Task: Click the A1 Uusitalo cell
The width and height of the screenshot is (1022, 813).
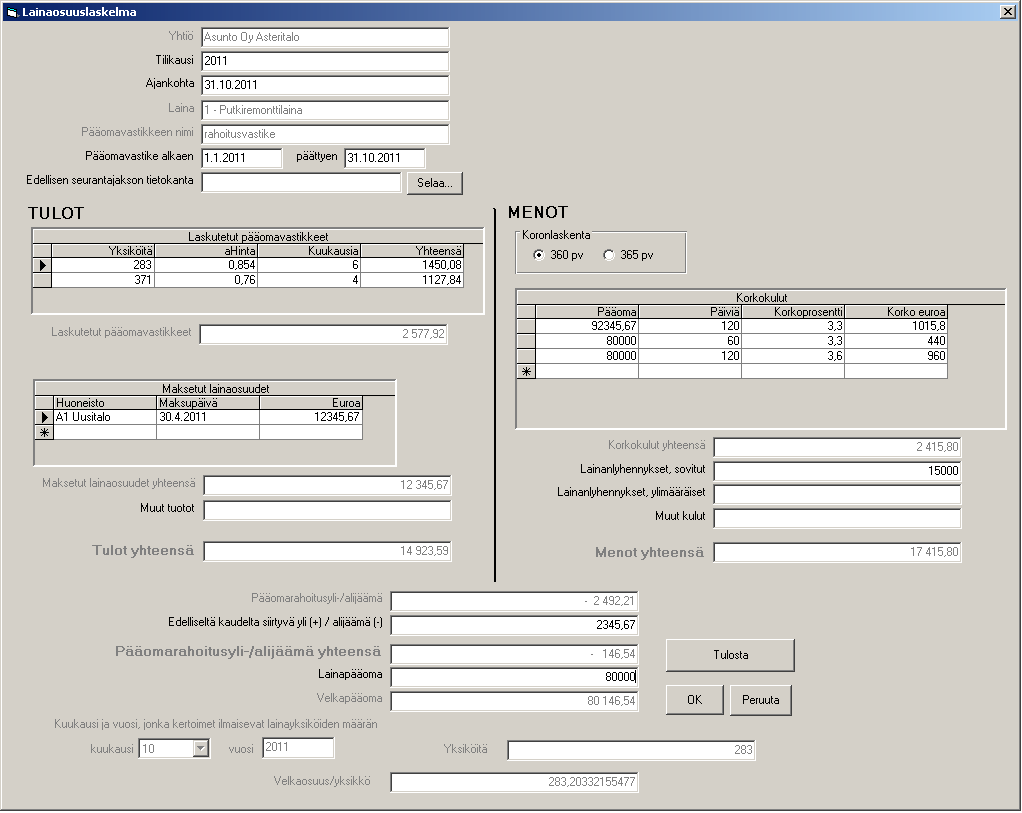Action: pos(105,417)
